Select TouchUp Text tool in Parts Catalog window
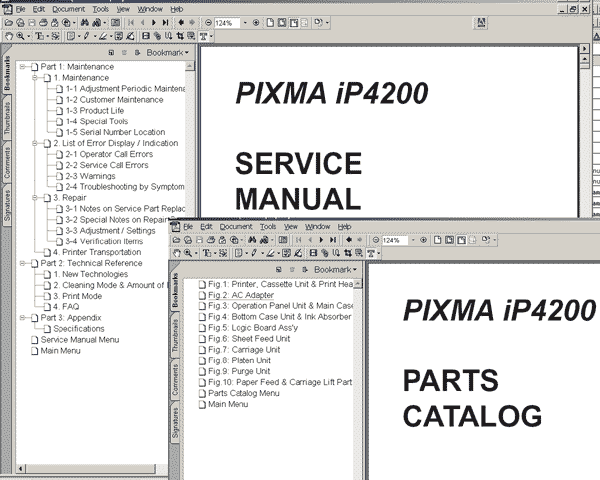Image resolution: width=600 pixels, height=480 pixels. coord(371,253)
